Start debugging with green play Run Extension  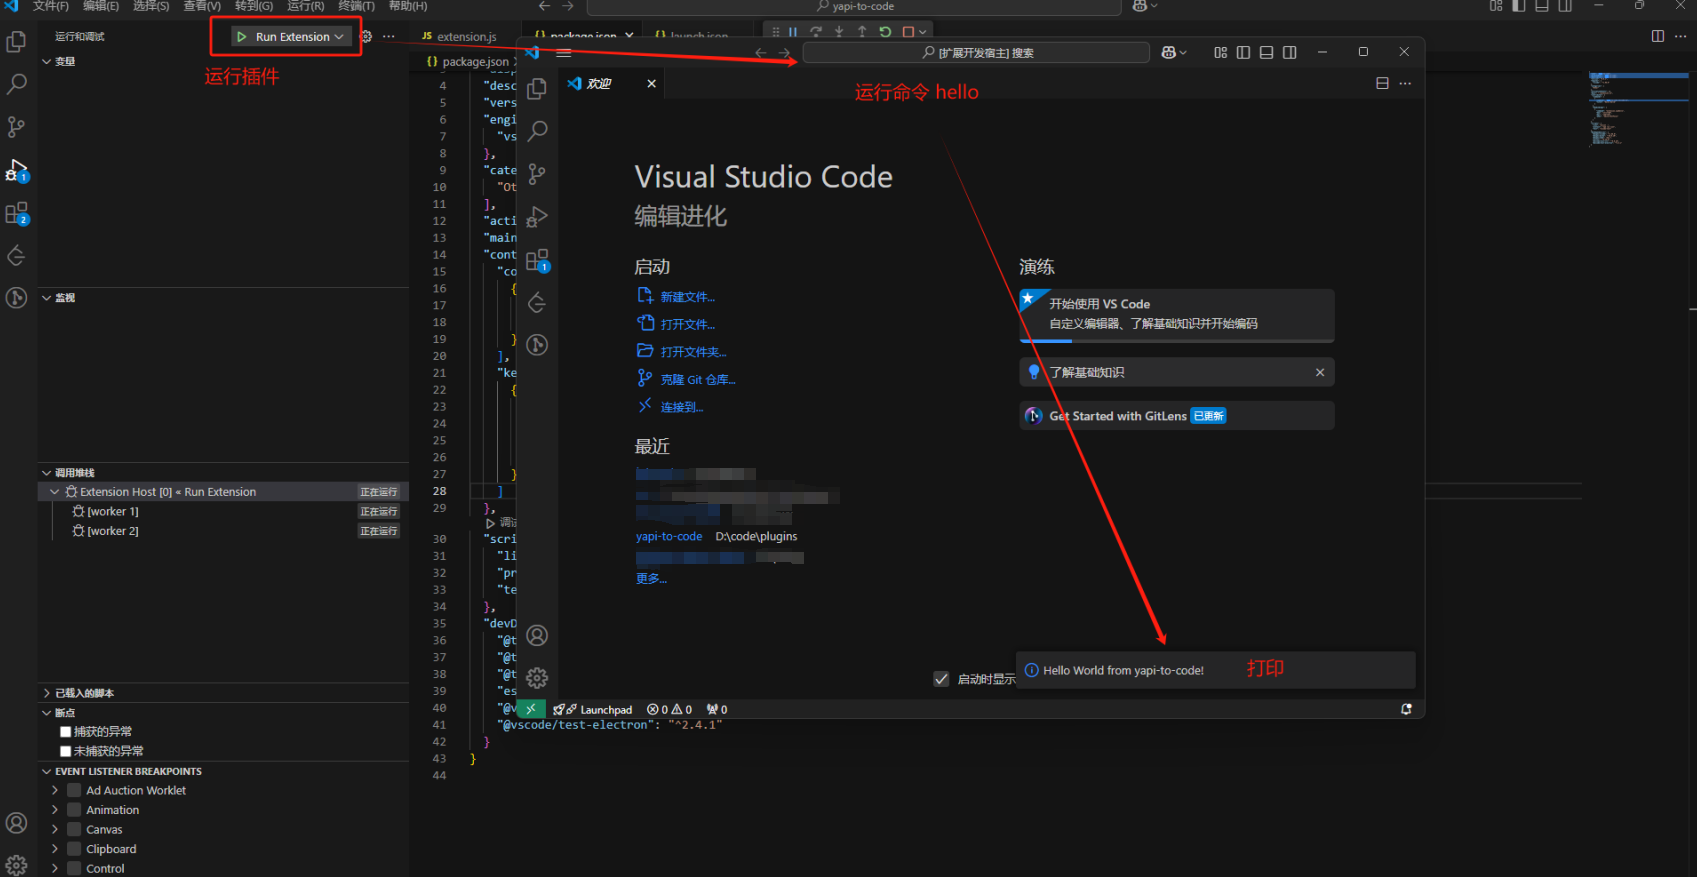241,36
